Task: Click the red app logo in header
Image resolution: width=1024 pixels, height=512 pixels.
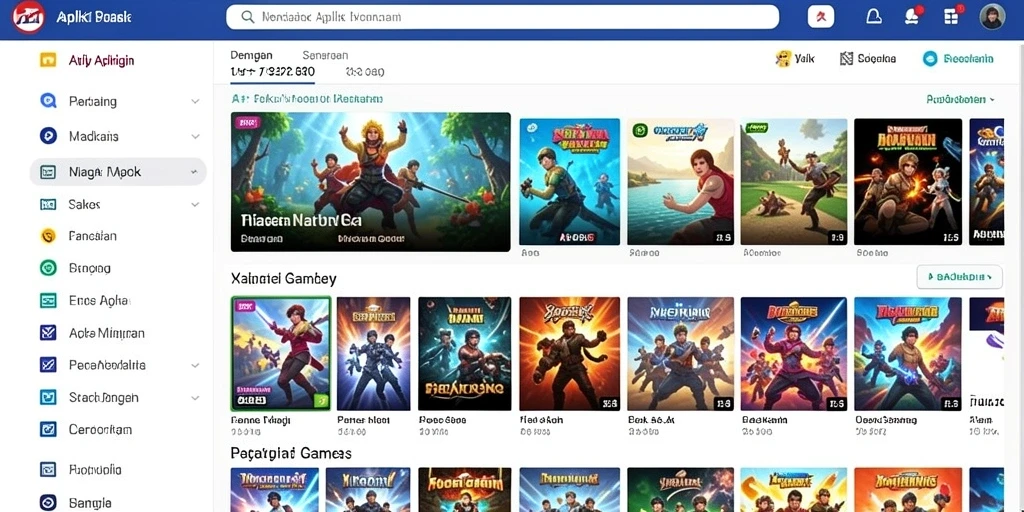Action: click(x=29, y=17)
